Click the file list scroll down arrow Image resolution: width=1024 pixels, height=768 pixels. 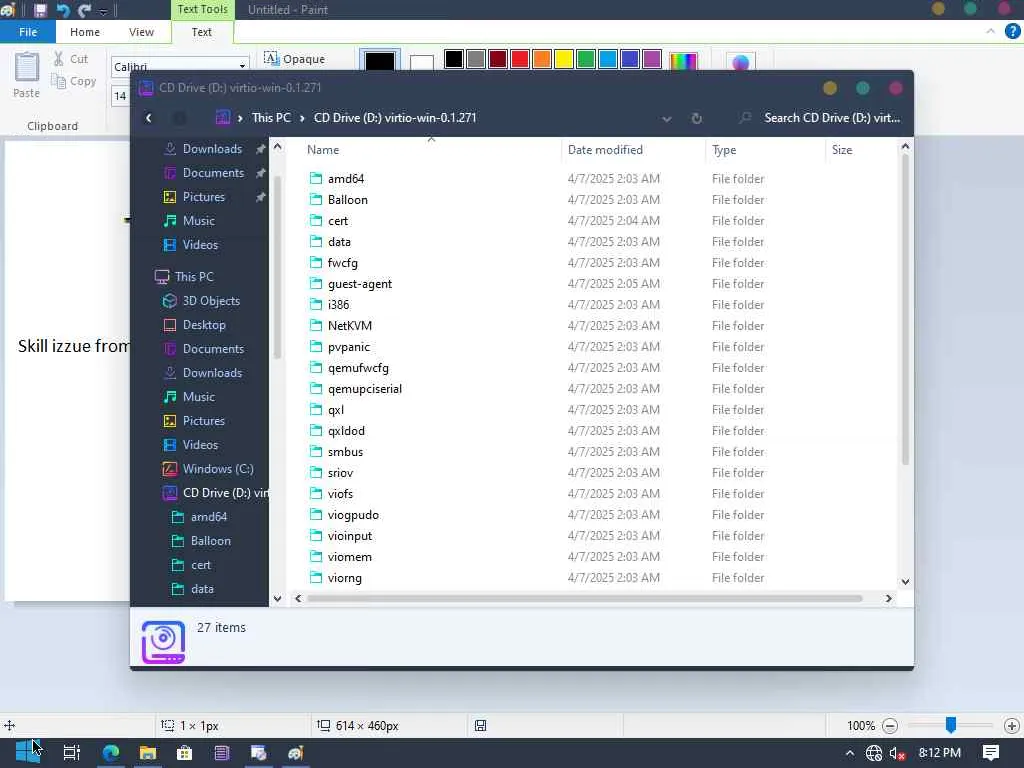(x=905, y=582)
